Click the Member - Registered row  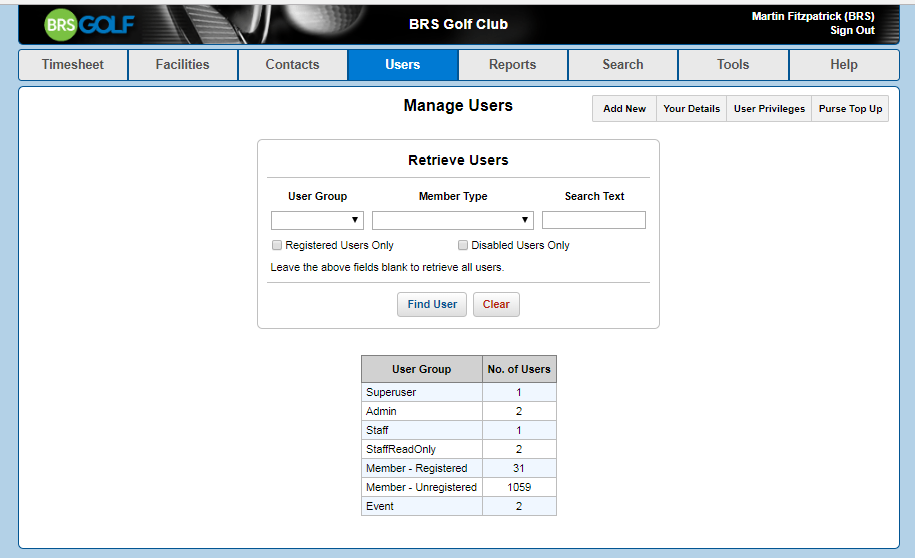click(x=459, y=468)
